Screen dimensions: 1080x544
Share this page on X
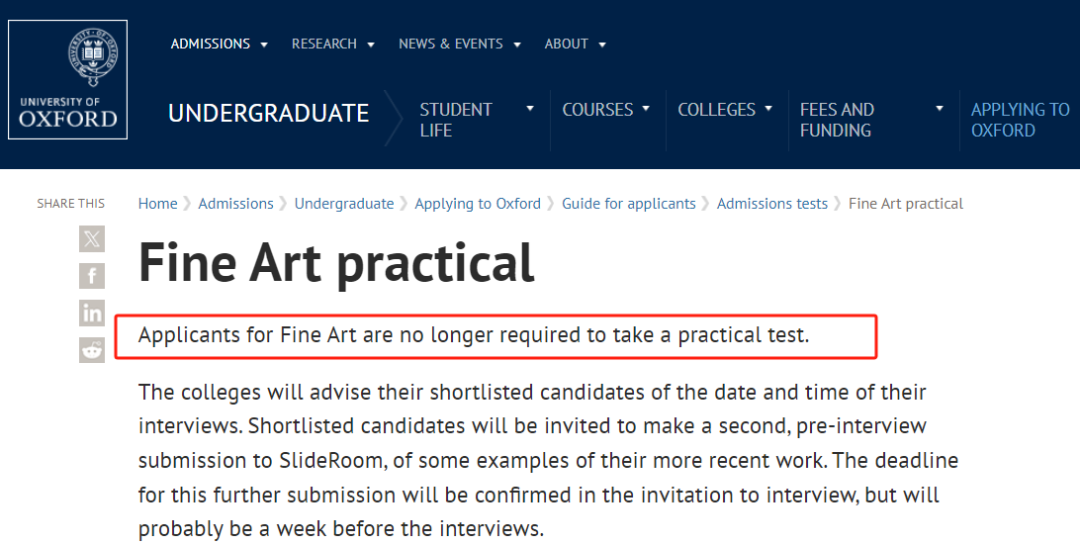(92, 238)
